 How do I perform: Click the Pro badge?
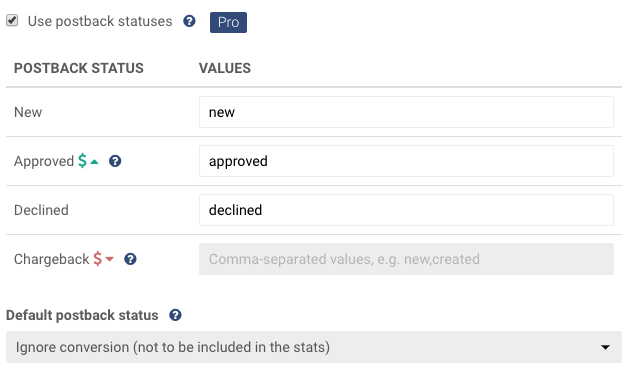click(x=228, y=22)
